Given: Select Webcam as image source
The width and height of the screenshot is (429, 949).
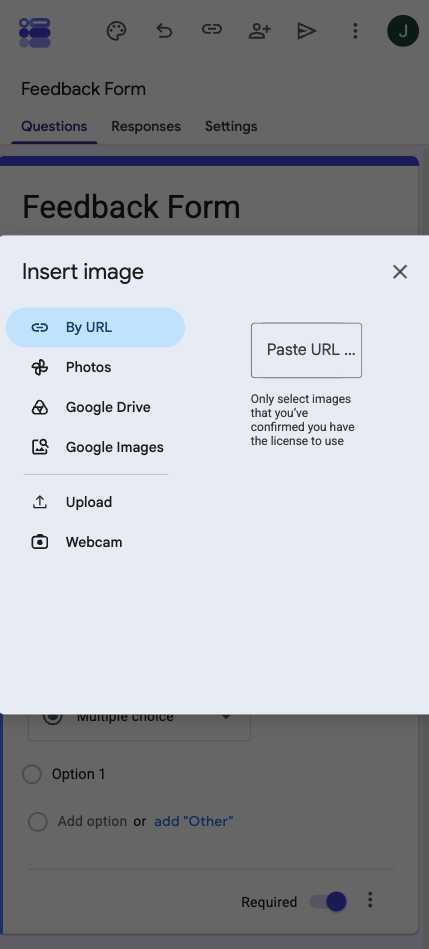Looking at the screenshot, I should click(96, 542).
